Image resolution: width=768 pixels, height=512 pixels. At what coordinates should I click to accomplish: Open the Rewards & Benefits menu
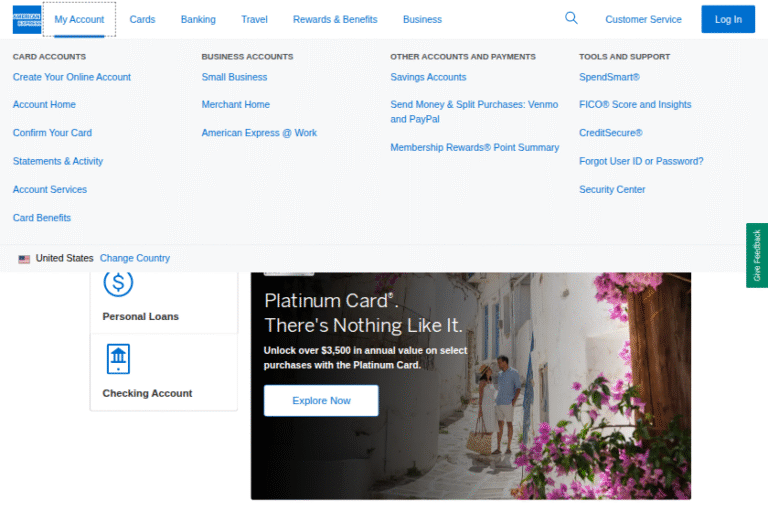[335, 19]
